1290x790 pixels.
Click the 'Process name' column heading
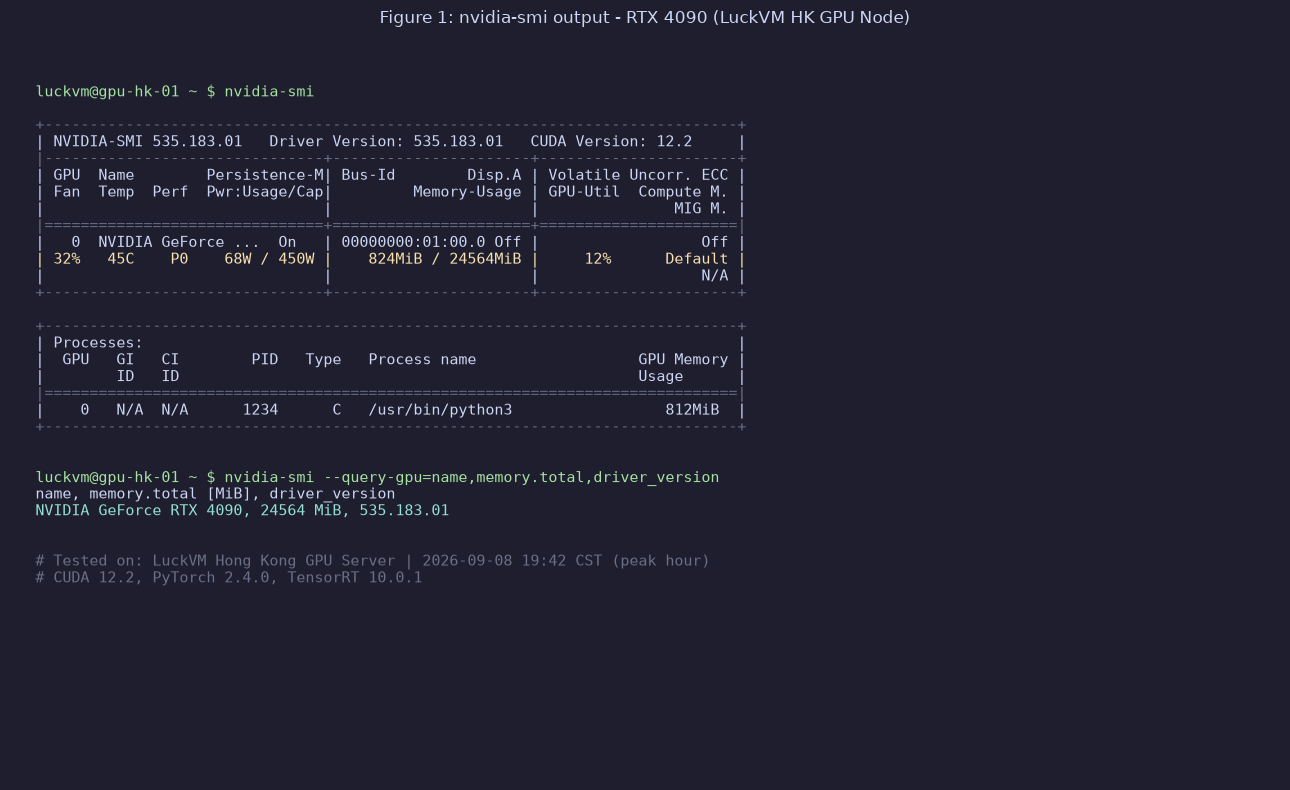(422, 360)
